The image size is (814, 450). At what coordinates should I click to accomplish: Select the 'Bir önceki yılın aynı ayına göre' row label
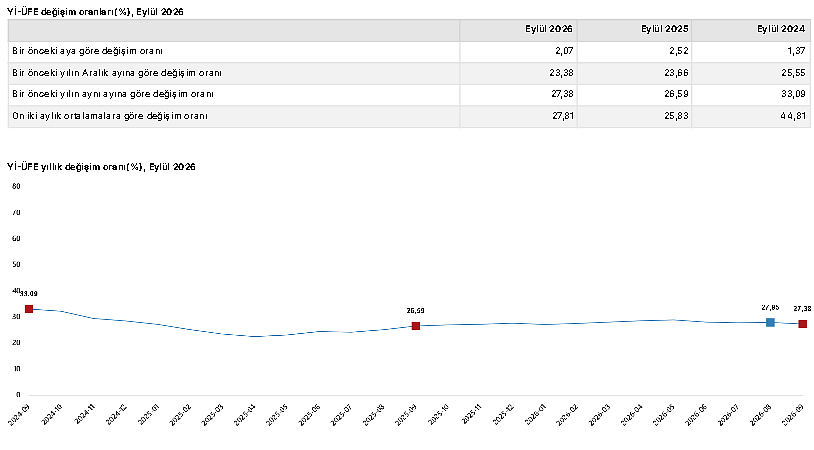(x=113, y=94)
